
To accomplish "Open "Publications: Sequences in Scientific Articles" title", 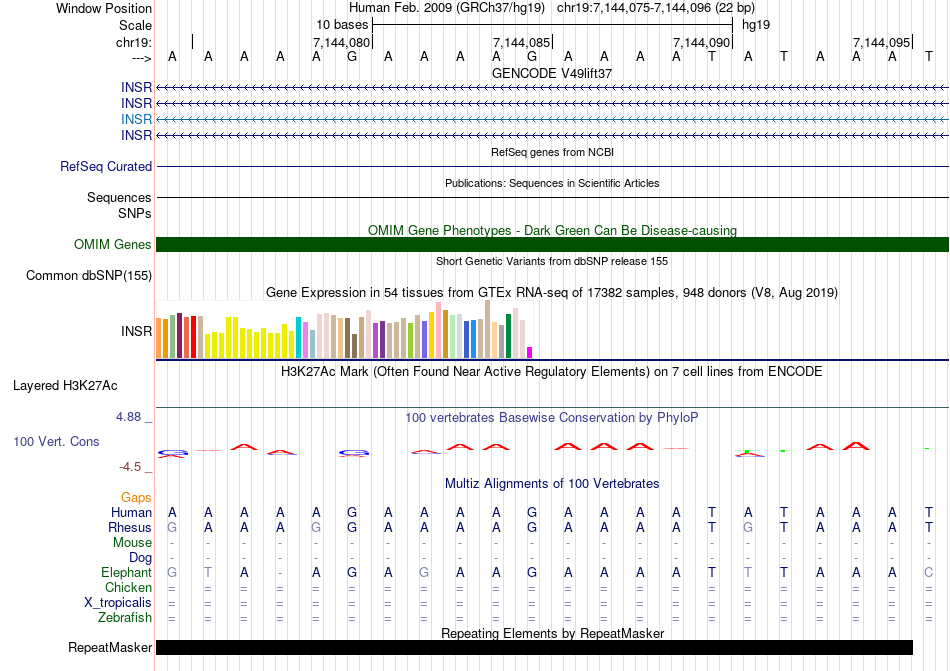I will (552, 183).
